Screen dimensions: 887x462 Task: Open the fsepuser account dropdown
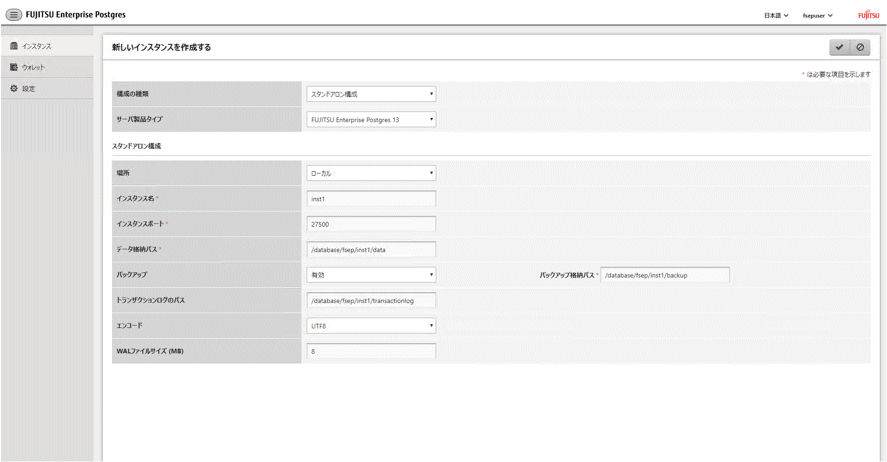817,15
